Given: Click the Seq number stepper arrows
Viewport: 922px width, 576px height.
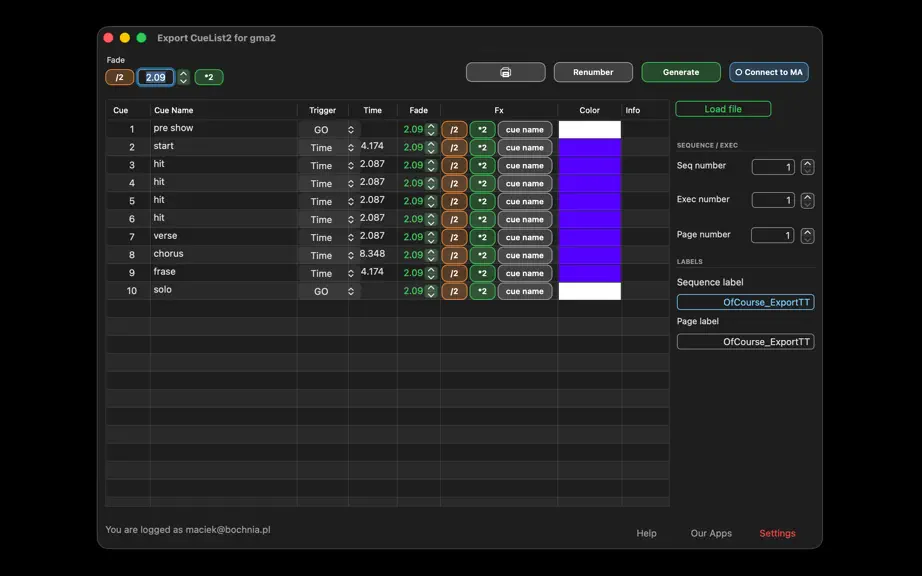Looking at the screenshot, I should [x=807, y=167].
